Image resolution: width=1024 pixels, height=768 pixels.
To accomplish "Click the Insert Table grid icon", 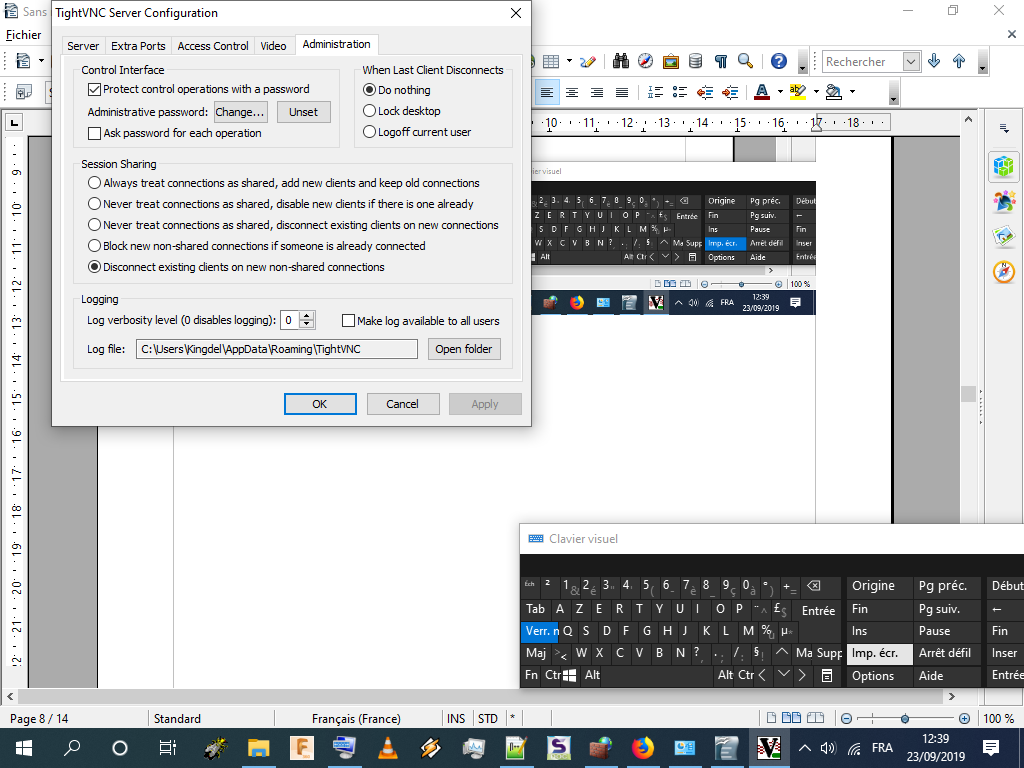I will click(x=551, y=61).
